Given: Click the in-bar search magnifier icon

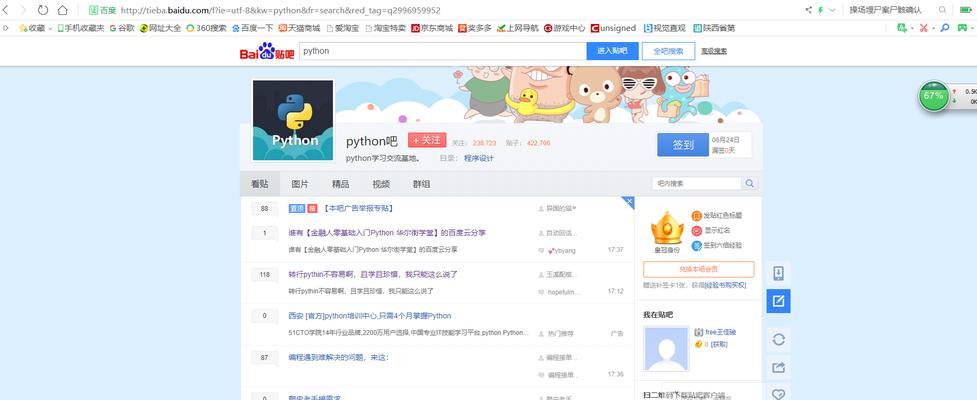Looking at the screenshot, I should tap(750, 183).
